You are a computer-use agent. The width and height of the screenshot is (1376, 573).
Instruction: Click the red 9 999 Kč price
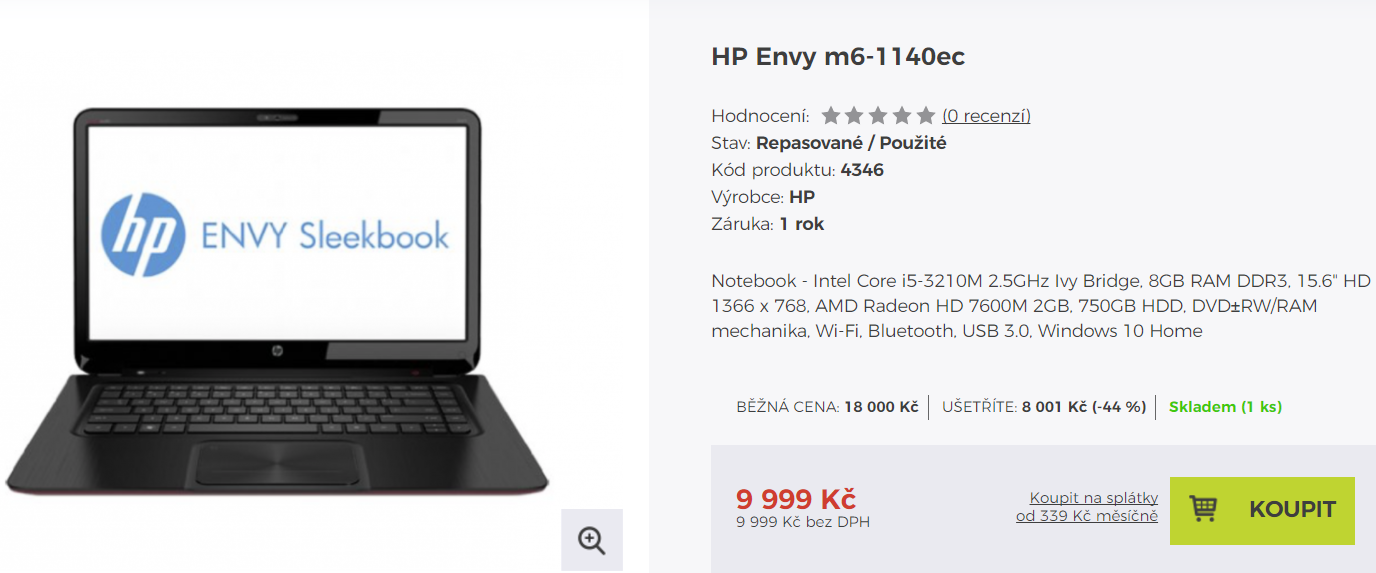pos(796,498)
